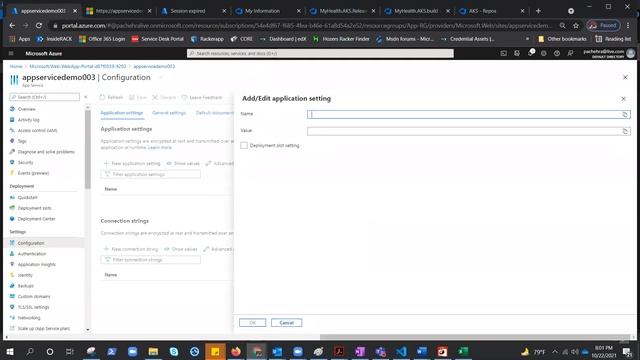Open Access control (IAM) in the sidebar
This screenshot has width=640, height=360.
click(x=37, y=131)
